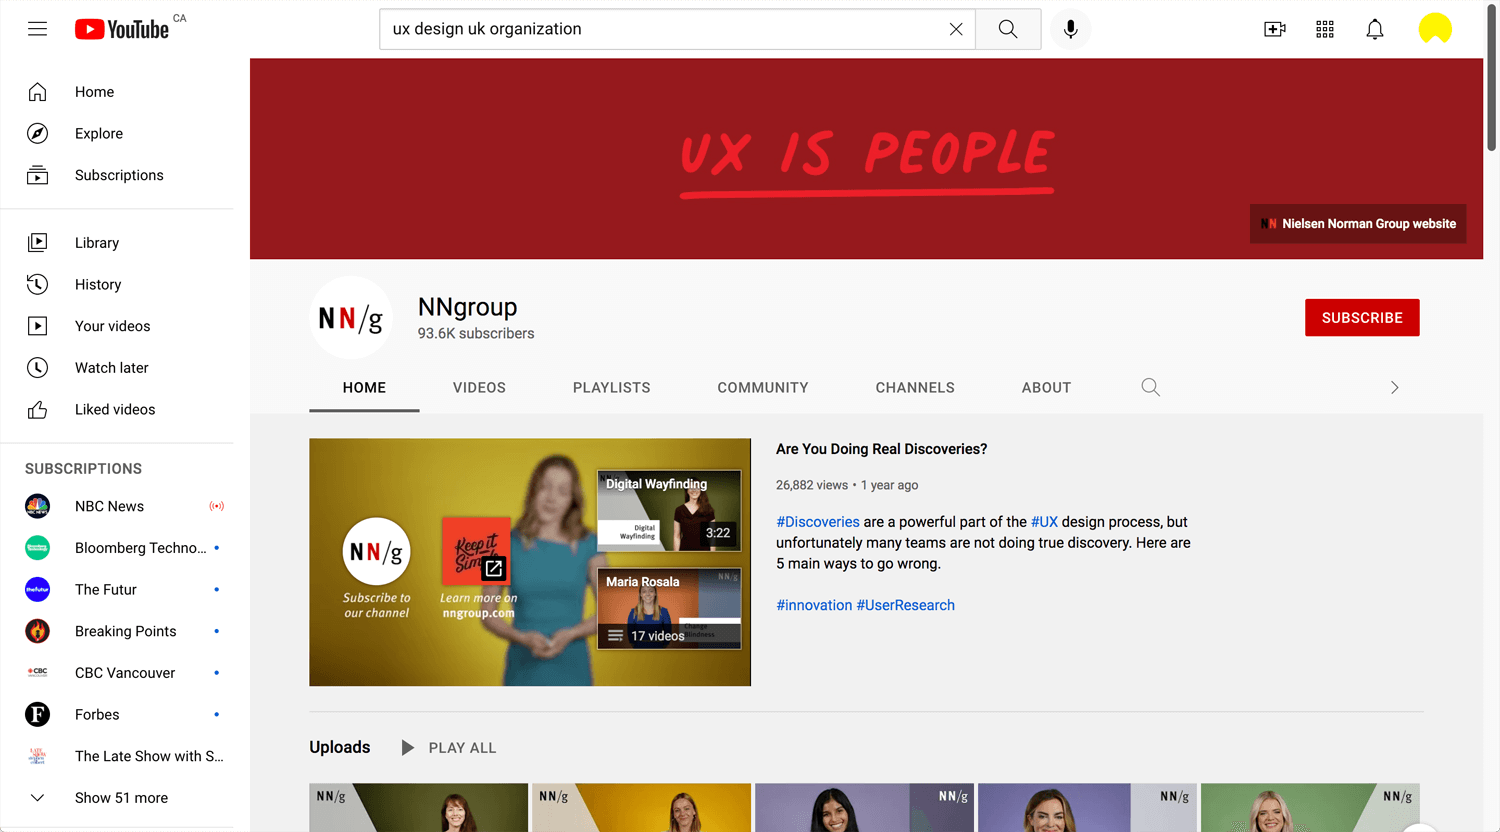
Task: Switch to the COMMUNITY tab
Action: coord(763,388)
